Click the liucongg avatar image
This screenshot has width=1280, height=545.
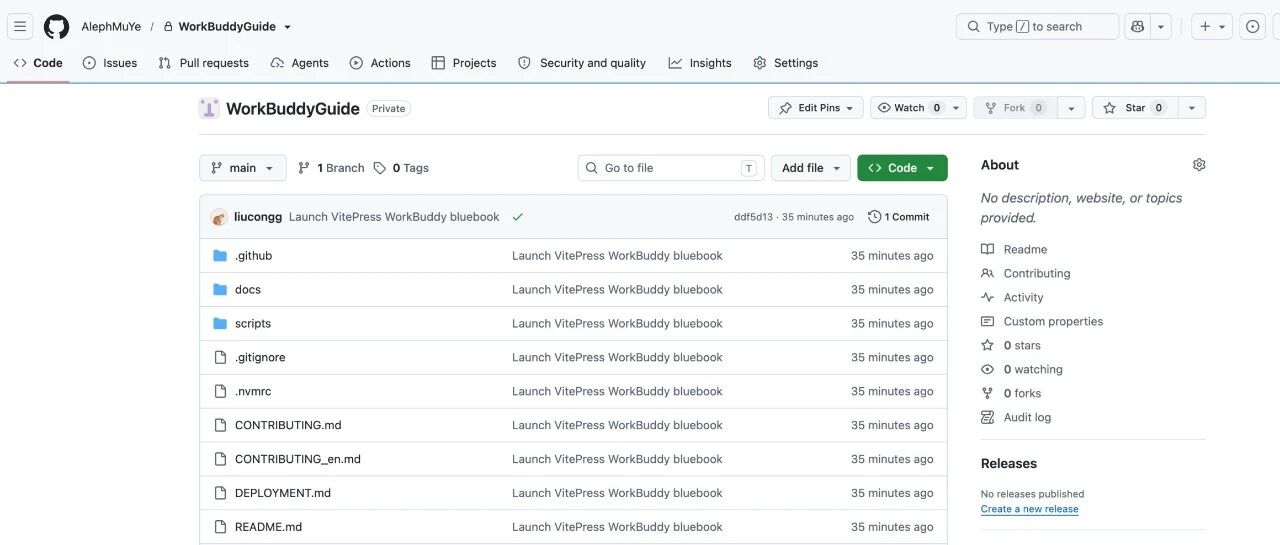[219, 217]
